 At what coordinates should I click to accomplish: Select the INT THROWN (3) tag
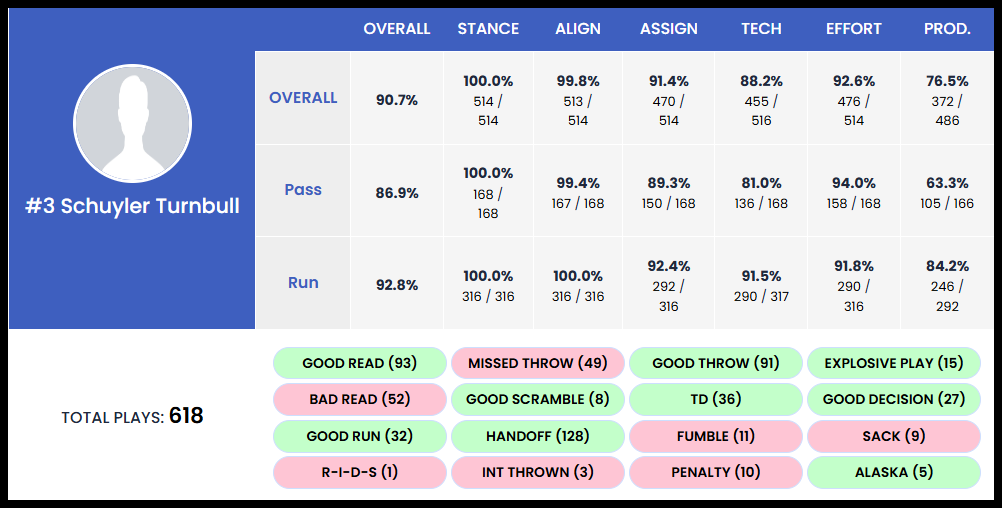pos(538,472)
